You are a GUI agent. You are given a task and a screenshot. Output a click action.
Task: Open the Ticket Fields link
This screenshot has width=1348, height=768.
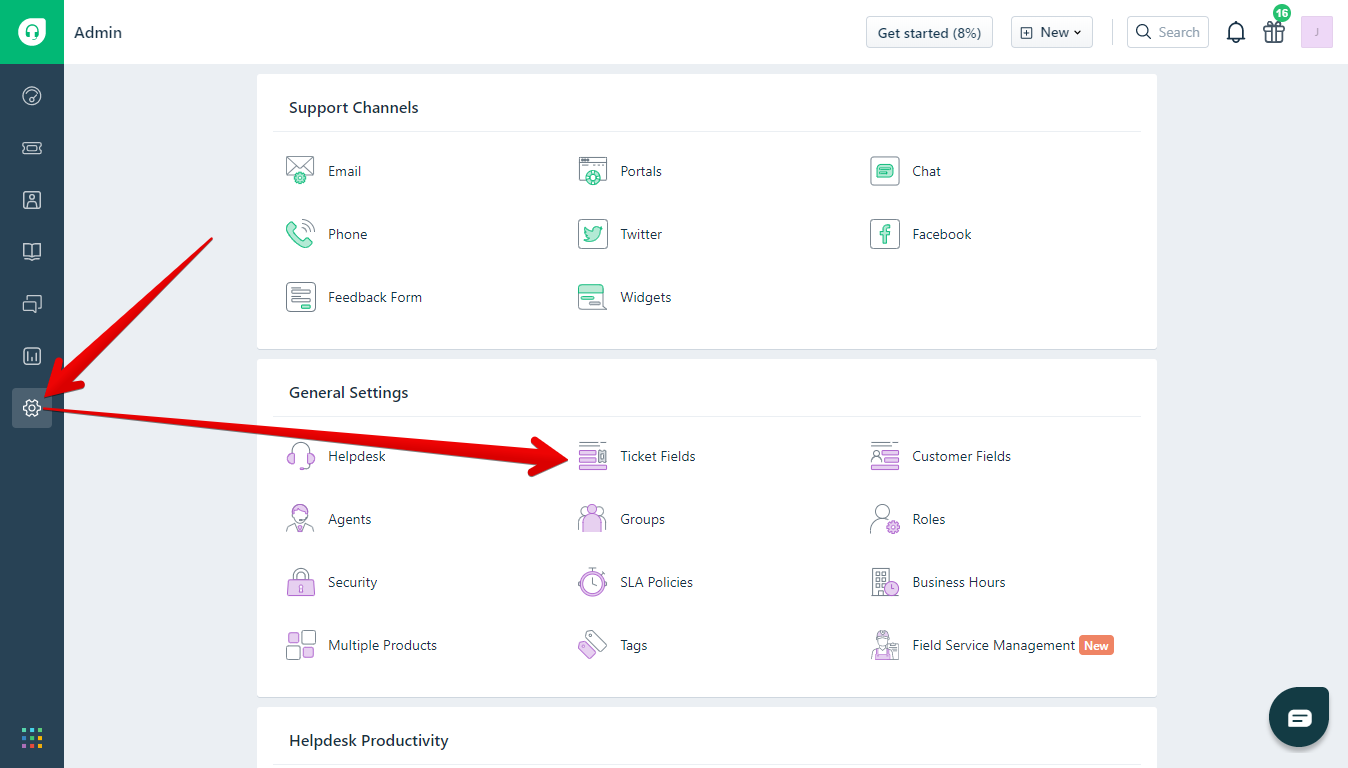click(658, 456)
